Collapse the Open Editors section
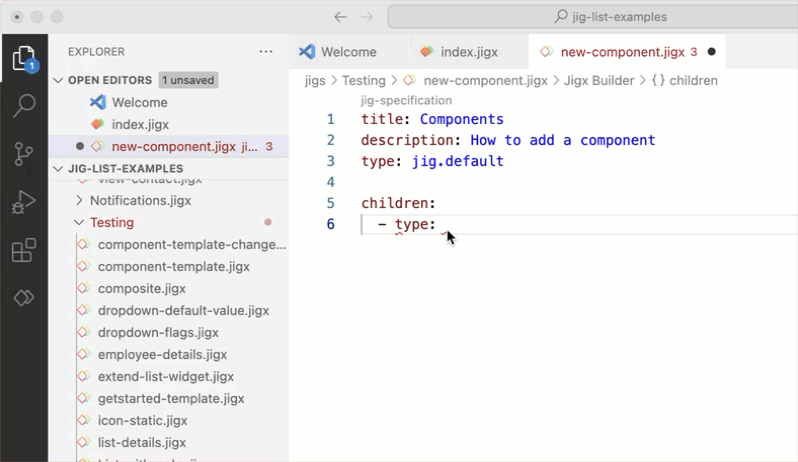 [58, 80]
